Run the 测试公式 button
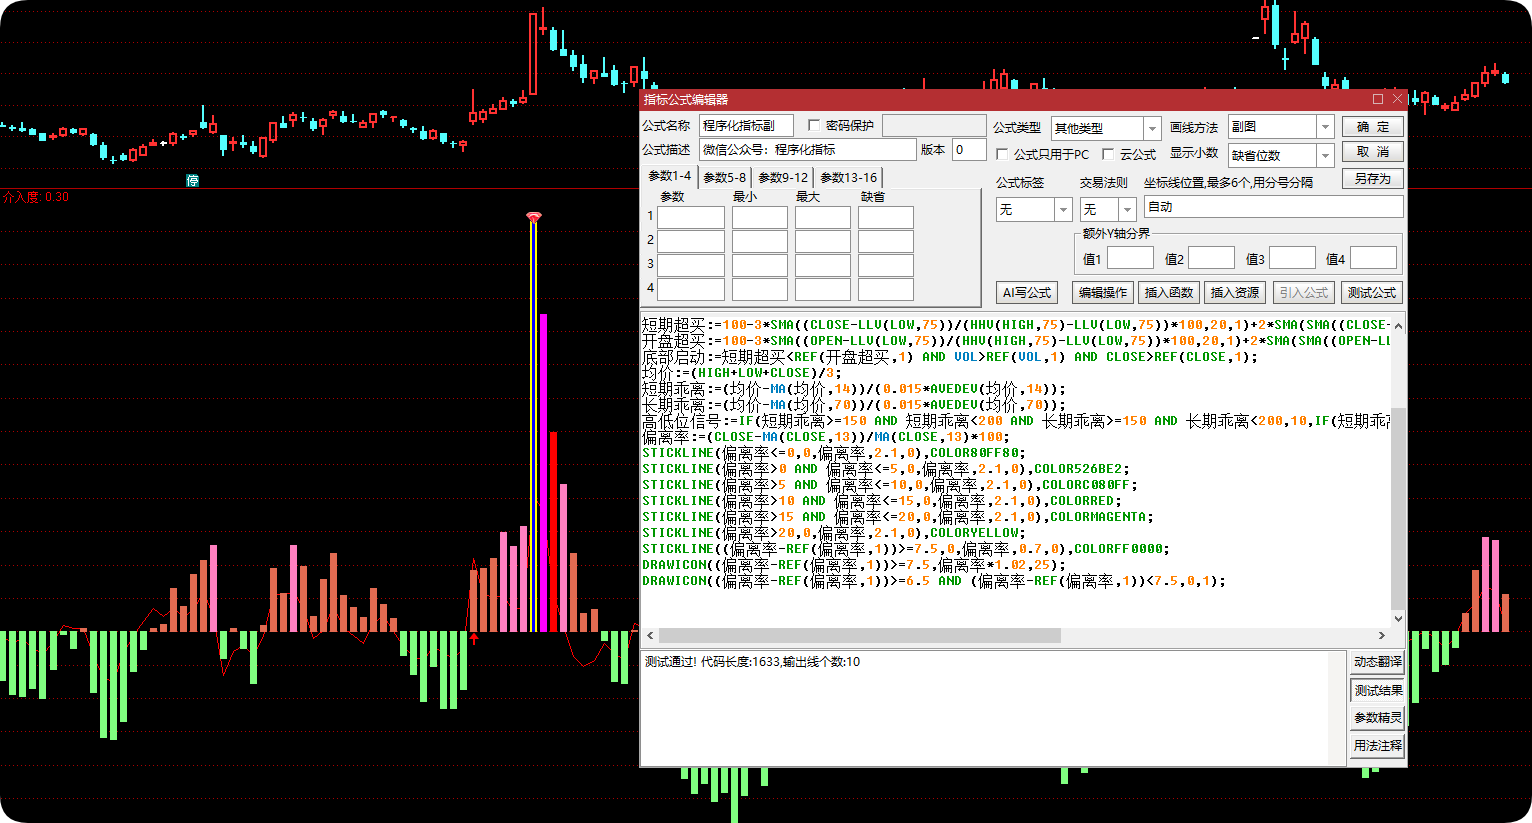Image resolution: width=1532 pixels, height=823 pixels. pyautogui.click(x=1372, y=293)
